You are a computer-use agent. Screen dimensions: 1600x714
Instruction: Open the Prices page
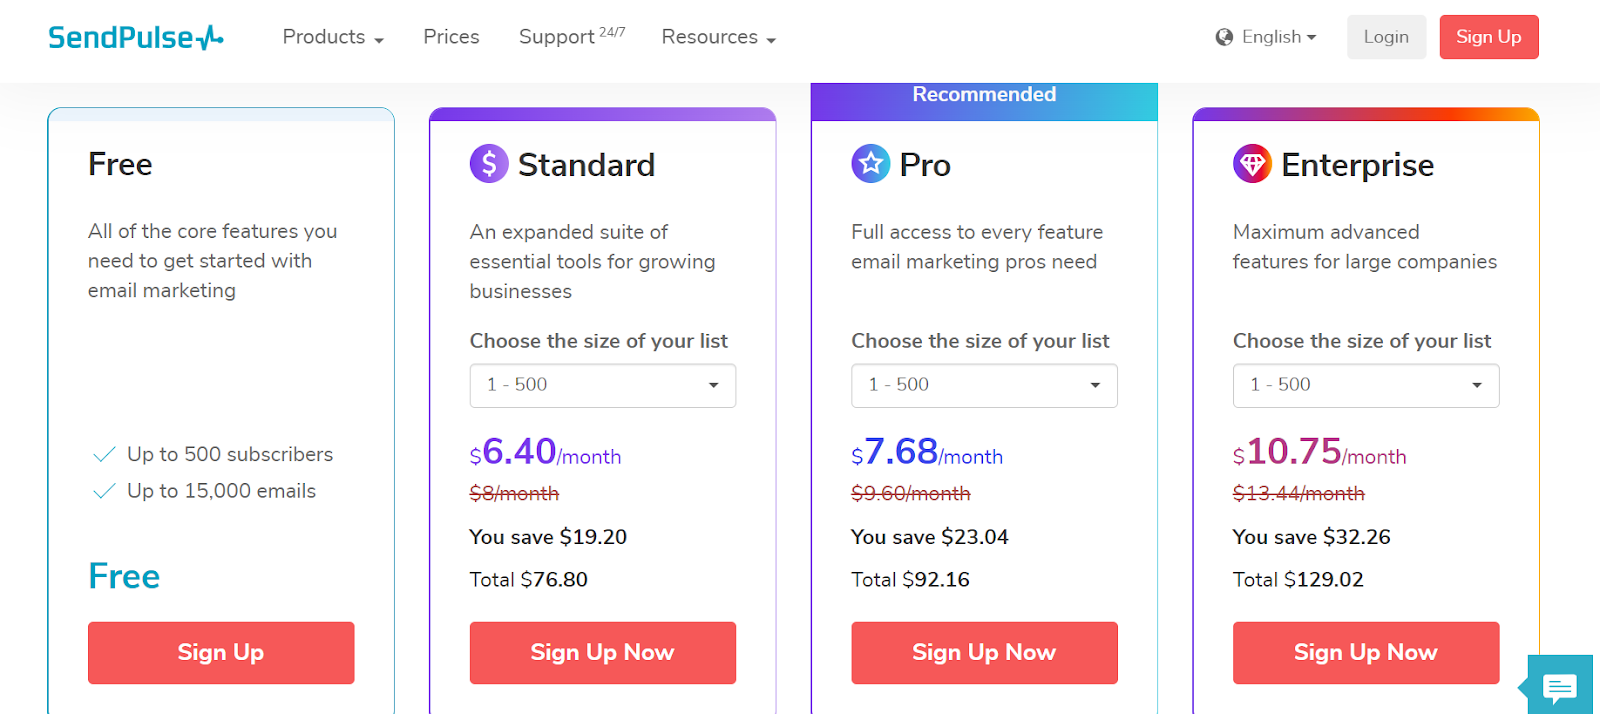451,37
